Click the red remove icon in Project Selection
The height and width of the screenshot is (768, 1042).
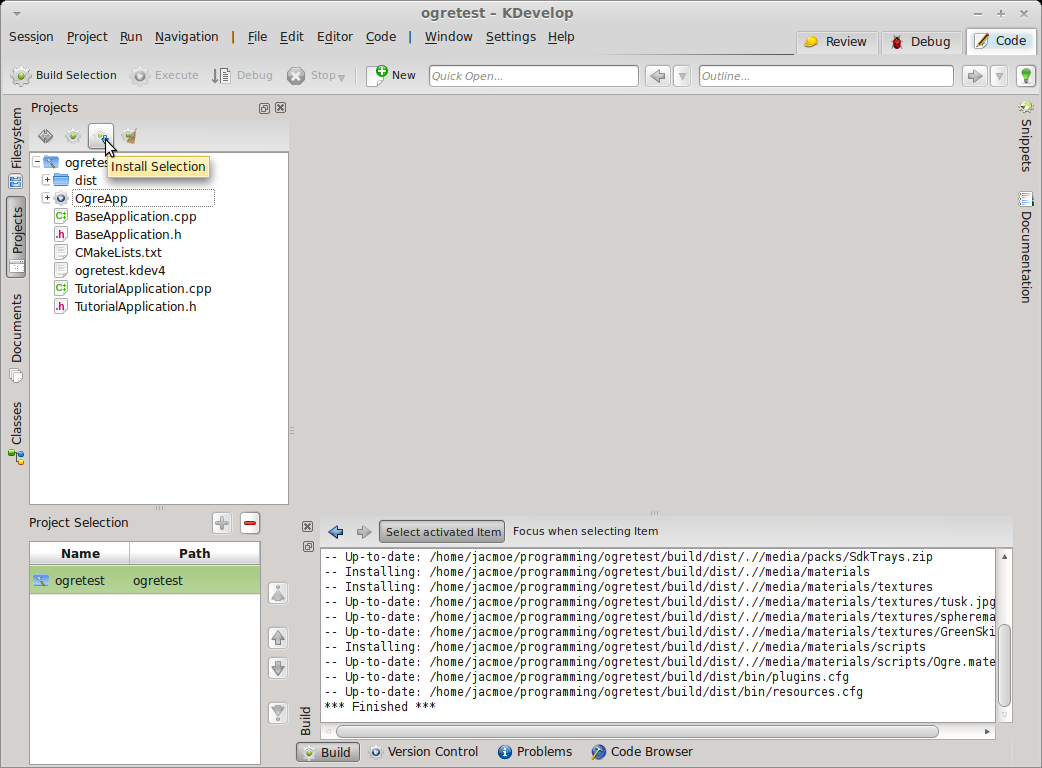tap(250, 524)
